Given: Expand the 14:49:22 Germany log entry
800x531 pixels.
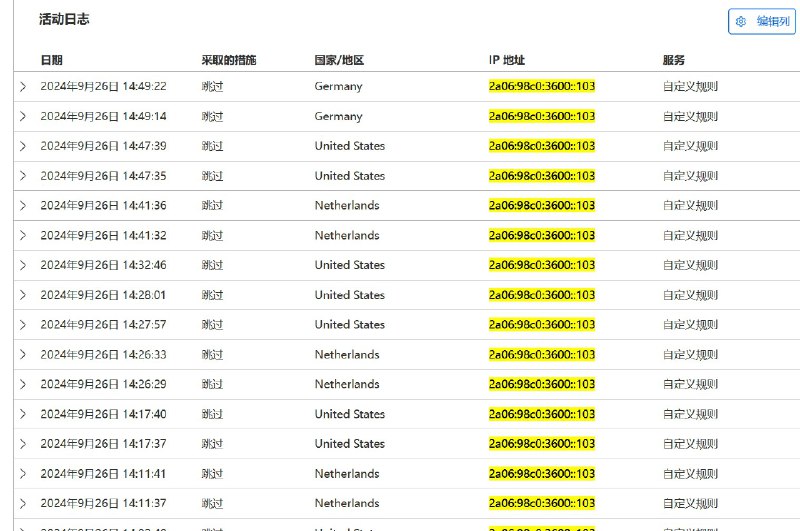Looking at the screenshot, I should click(23, 87).
